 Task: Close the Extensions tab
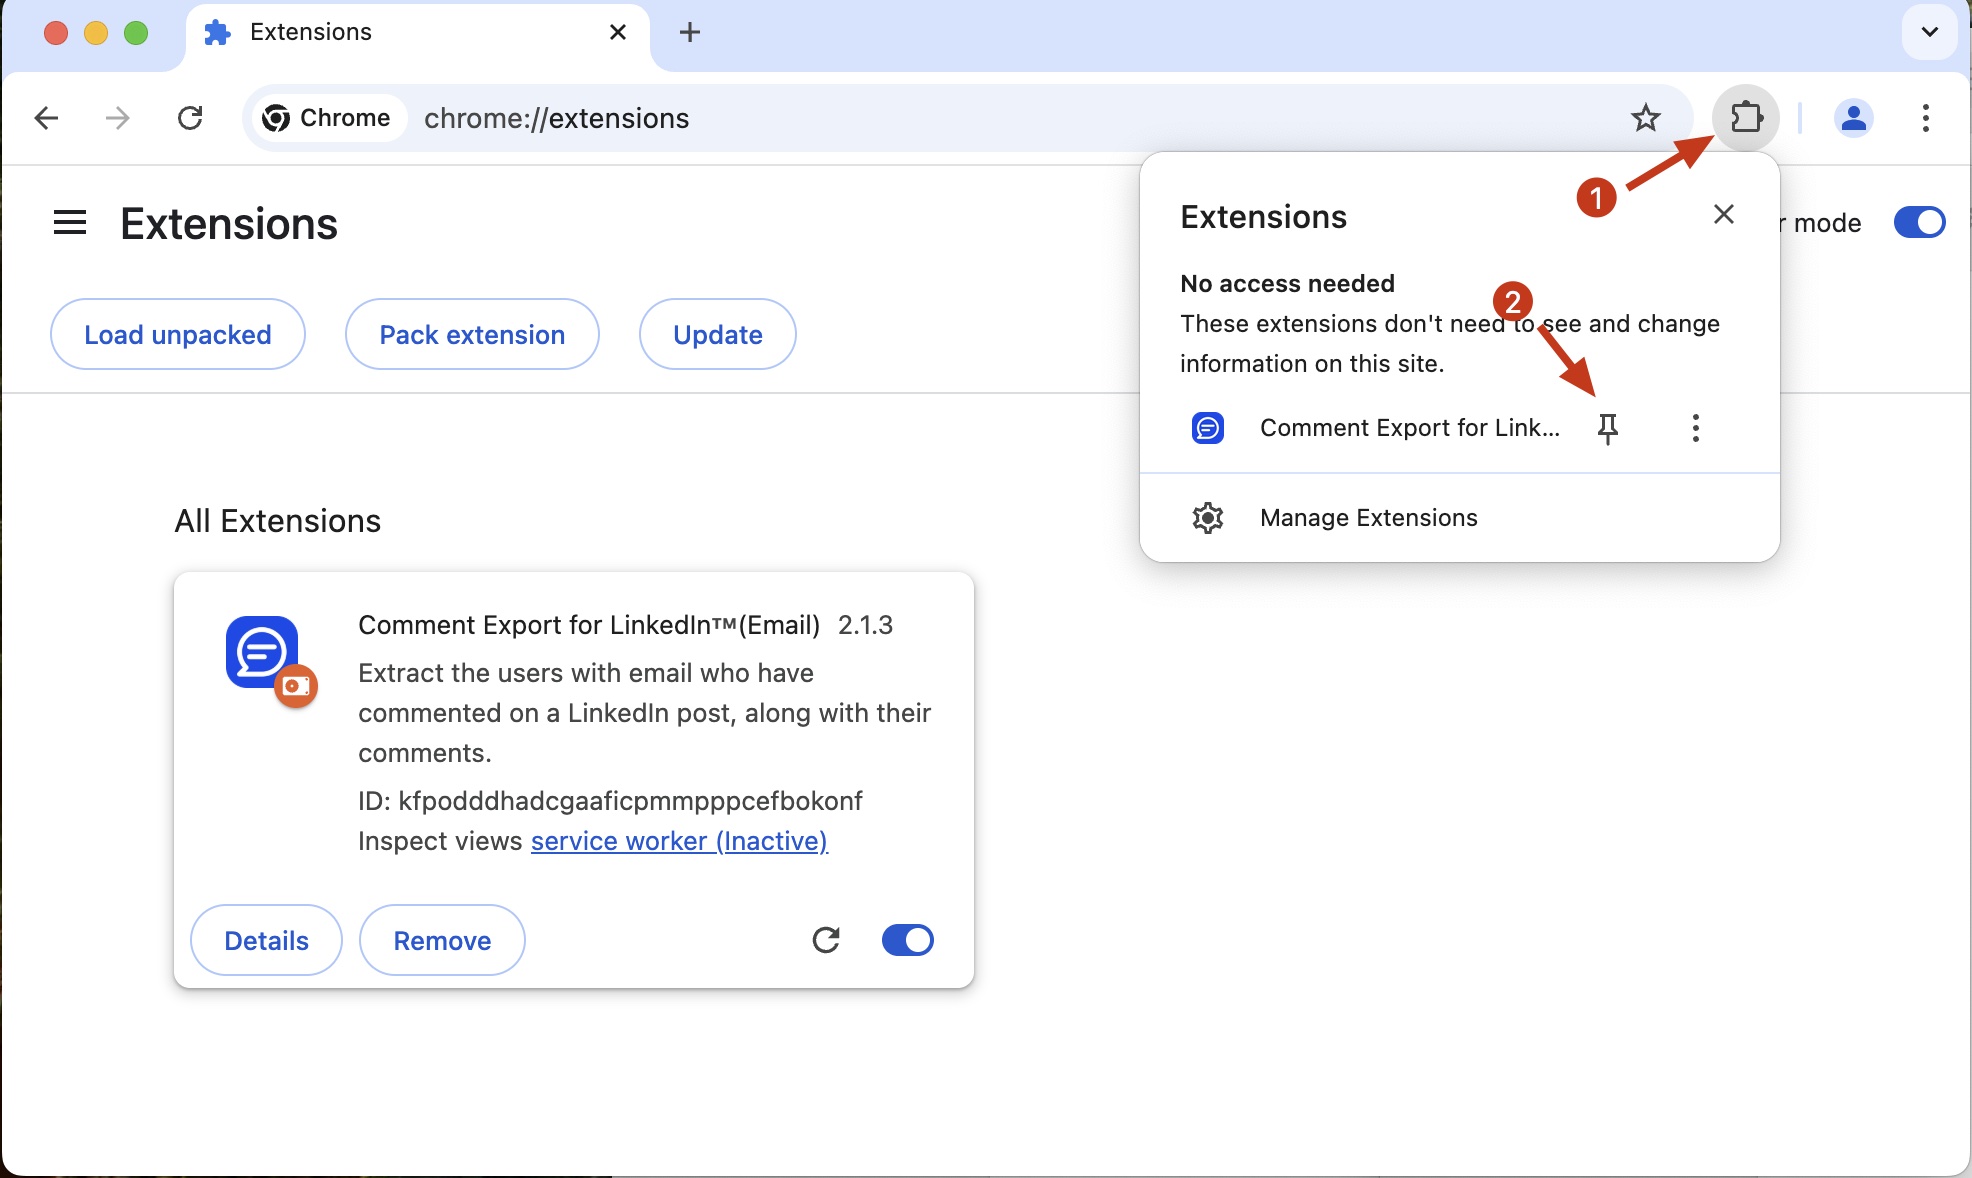point(618,32)
